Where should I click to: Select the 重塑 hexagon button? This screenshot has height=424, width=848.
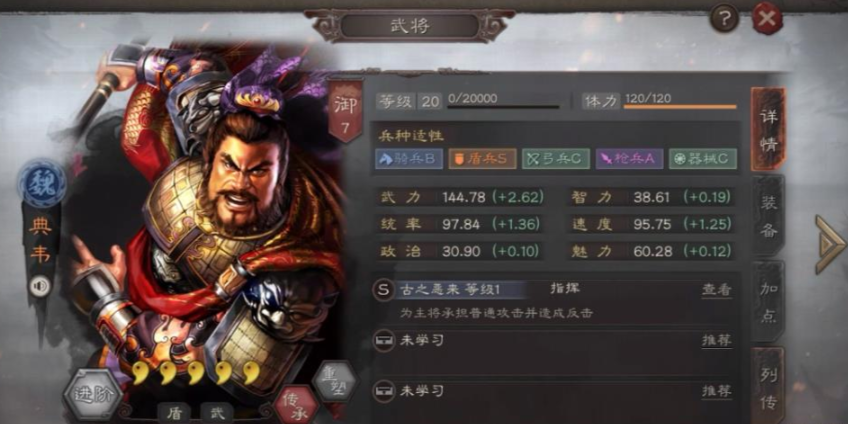click(335, 381)
